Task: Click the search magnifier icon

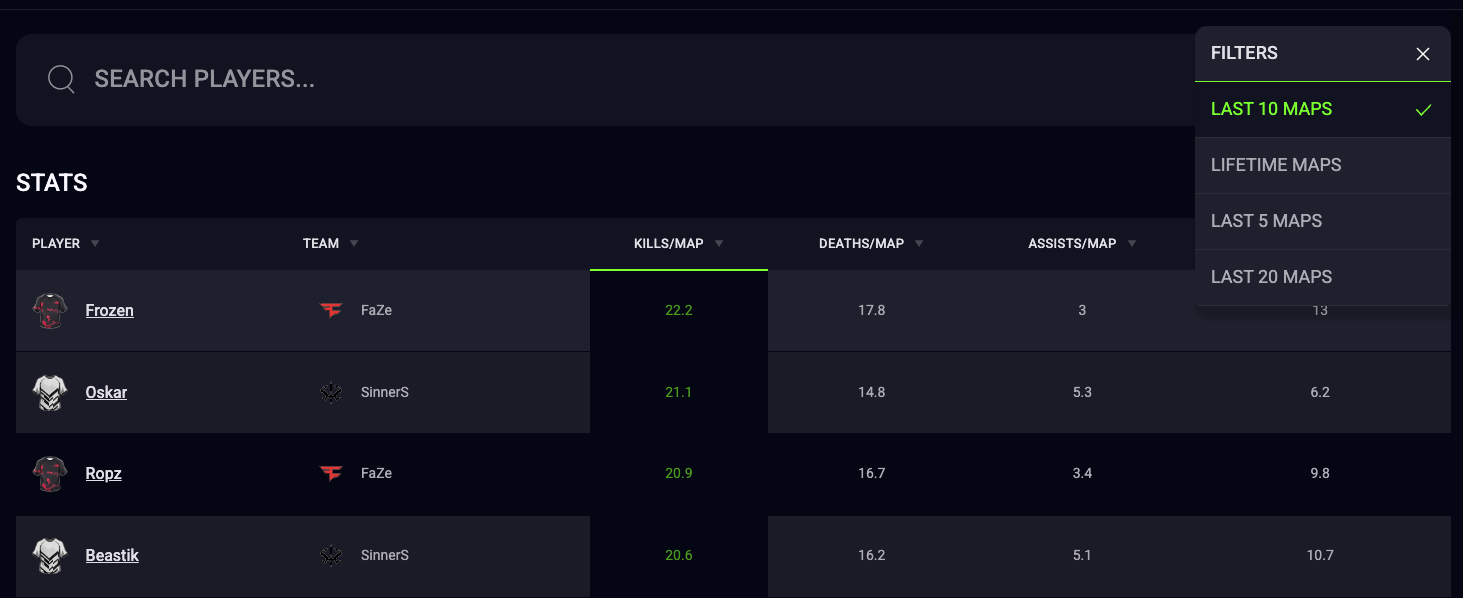Action: click(x=61, y=80)
